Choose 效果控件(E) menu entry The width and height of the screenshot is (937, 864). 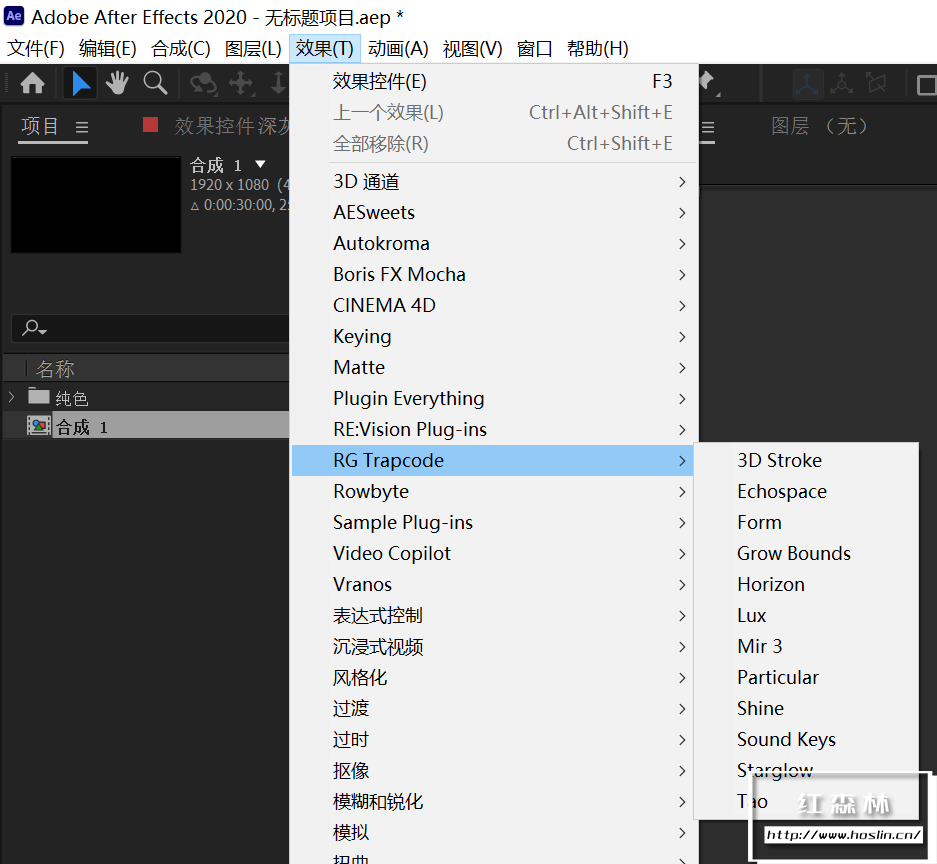[494, 81]
